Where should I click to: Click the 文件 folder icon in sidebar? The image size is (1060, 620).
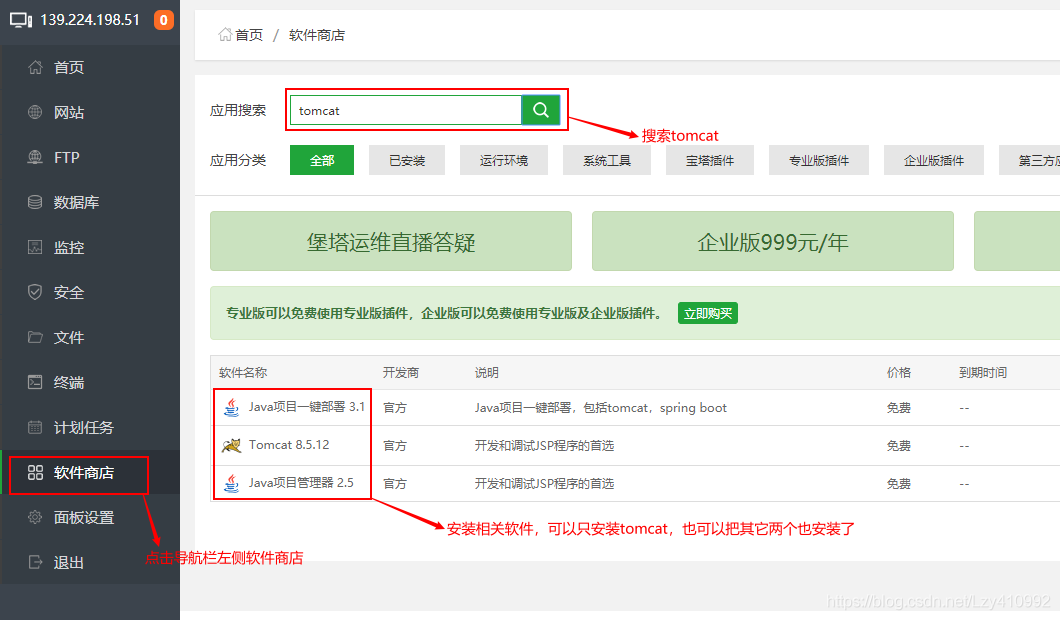tap(35, 337)
